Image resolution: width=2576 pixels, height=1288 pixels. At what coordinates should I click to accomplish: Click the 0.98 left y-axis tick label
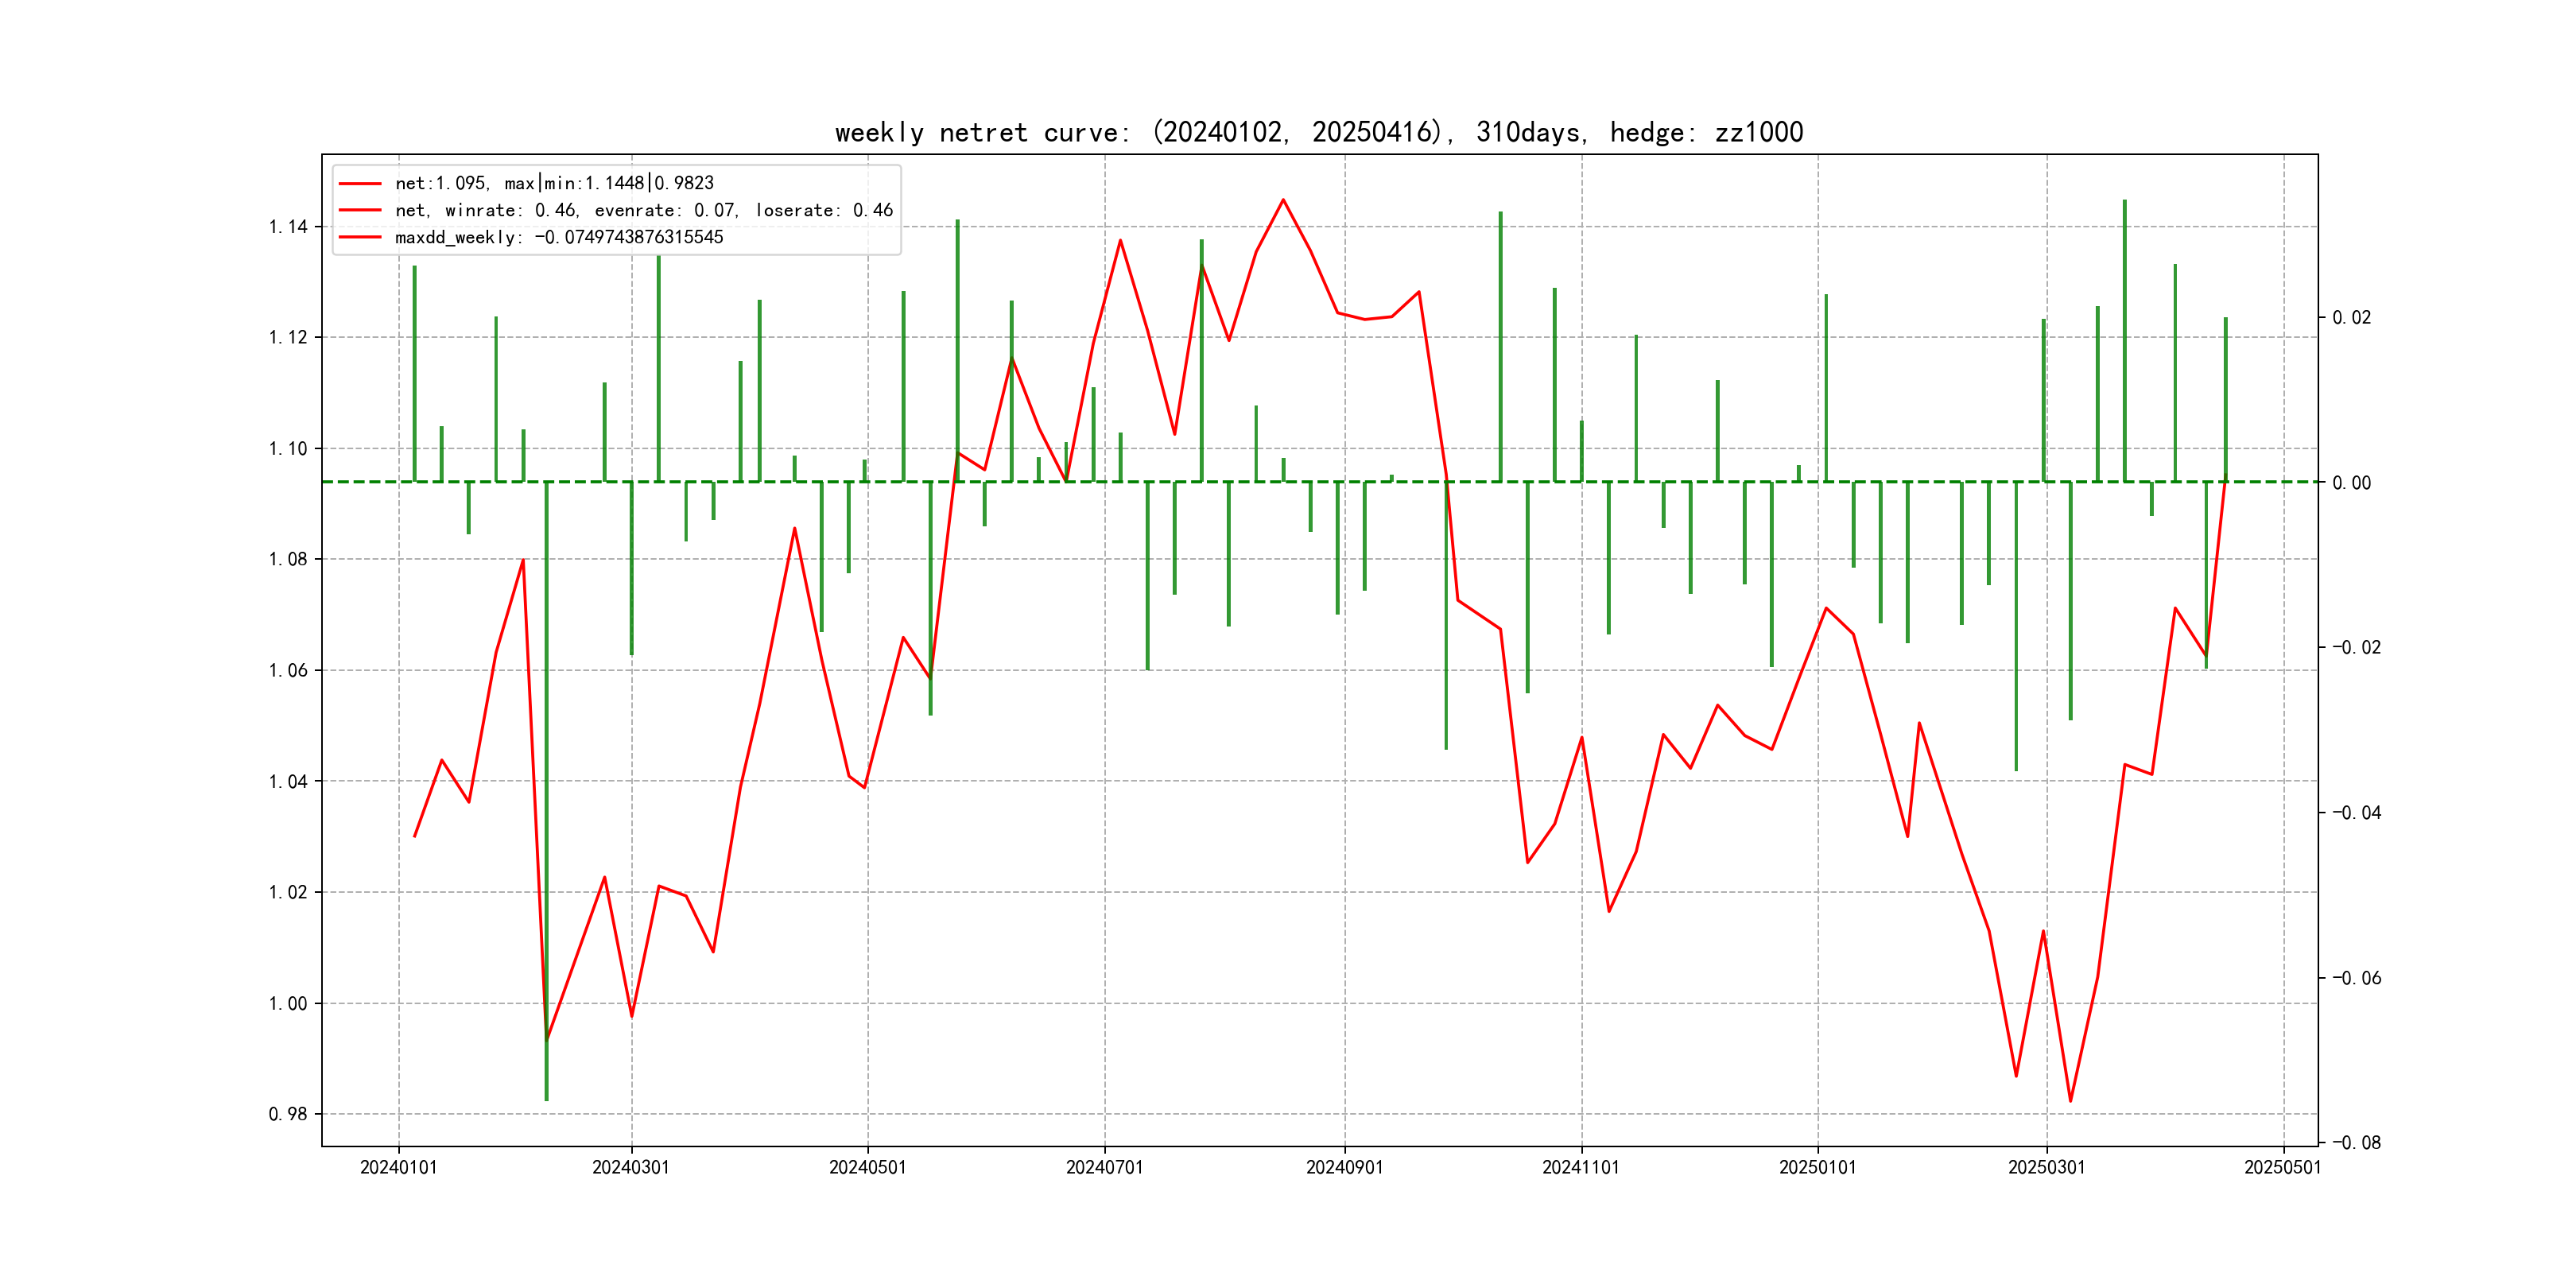tap(288, 1114)
